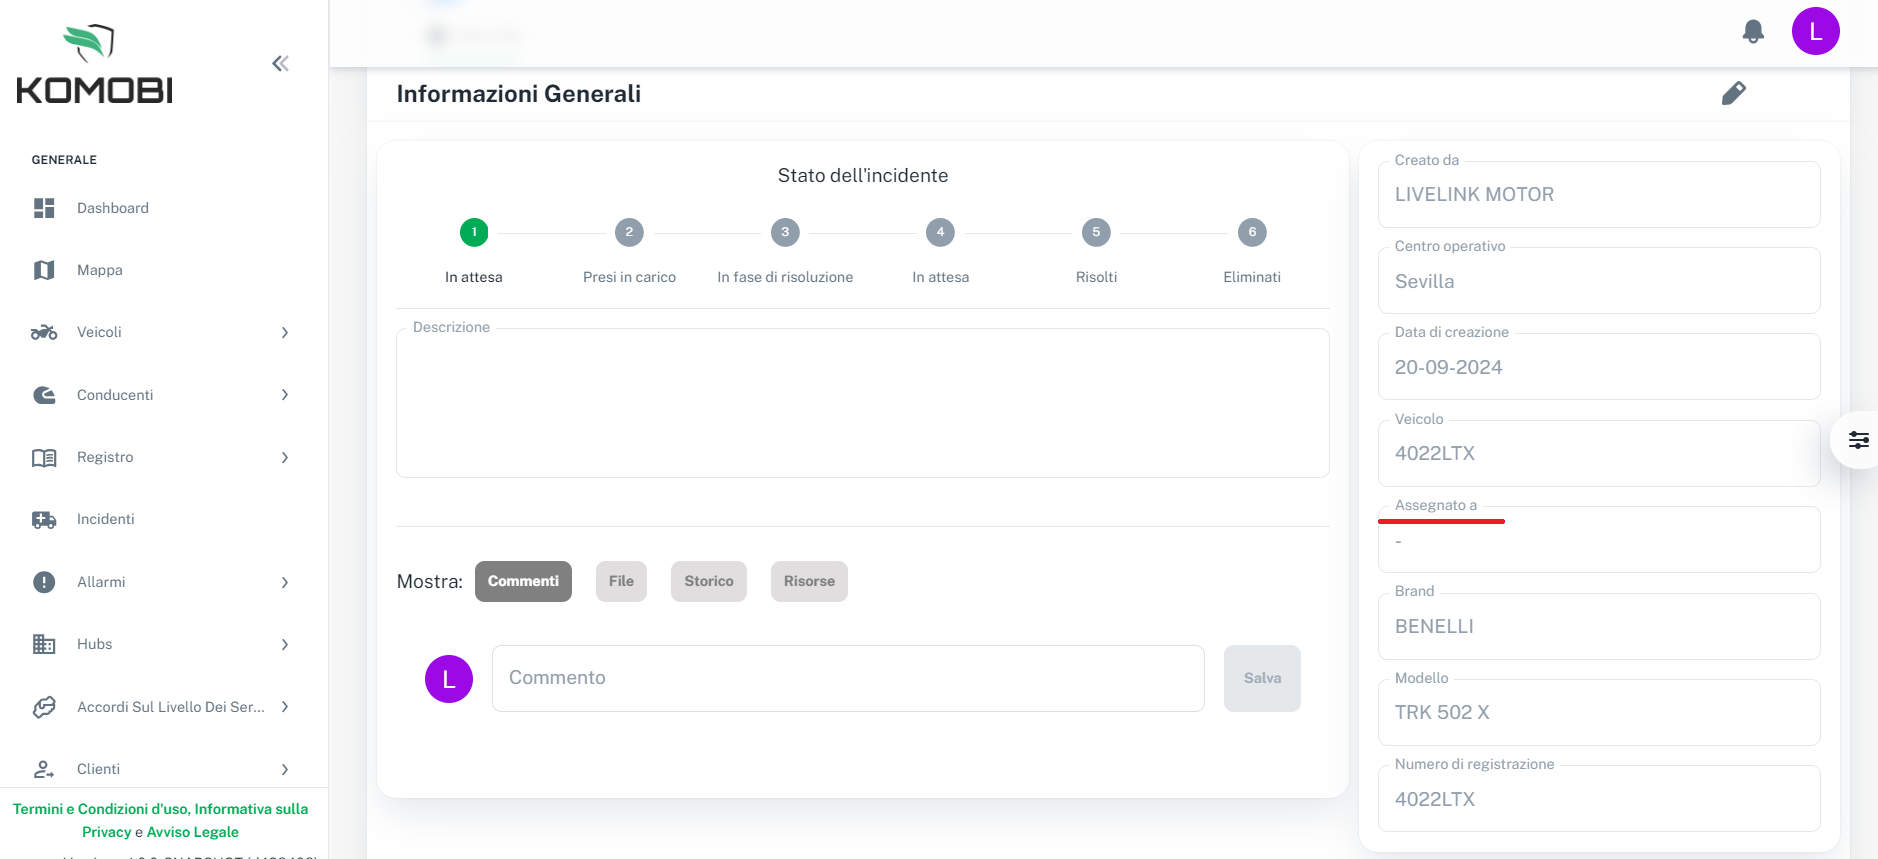Click the pencil edit icon
The image size is (1878, 859).
1733,93
